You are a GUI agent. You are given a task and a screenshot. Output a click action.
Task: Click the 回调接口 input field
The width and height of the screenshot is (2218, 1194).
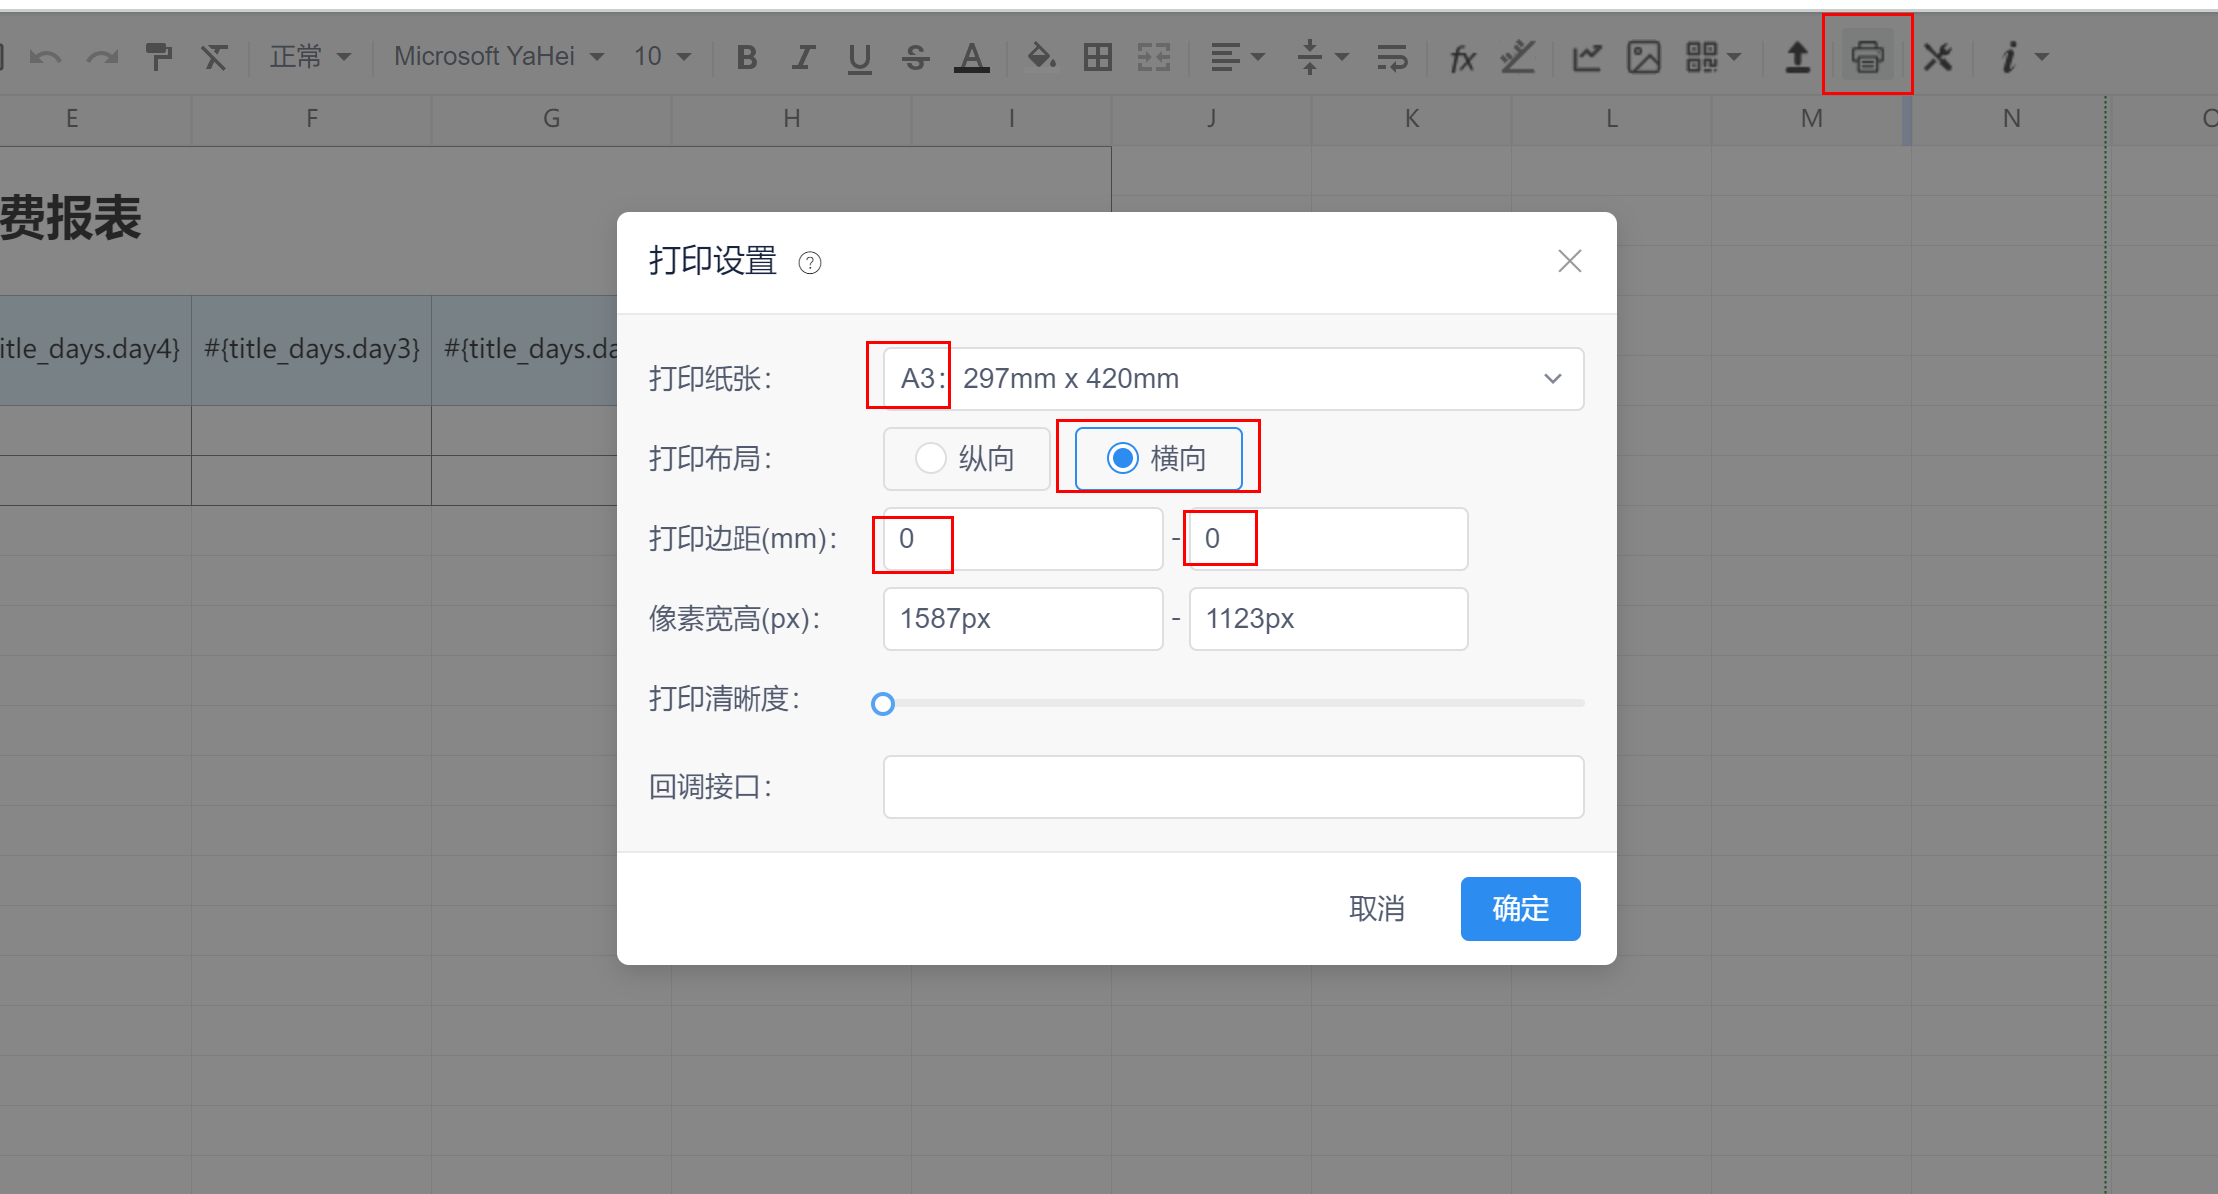[x=1233, y=787]
